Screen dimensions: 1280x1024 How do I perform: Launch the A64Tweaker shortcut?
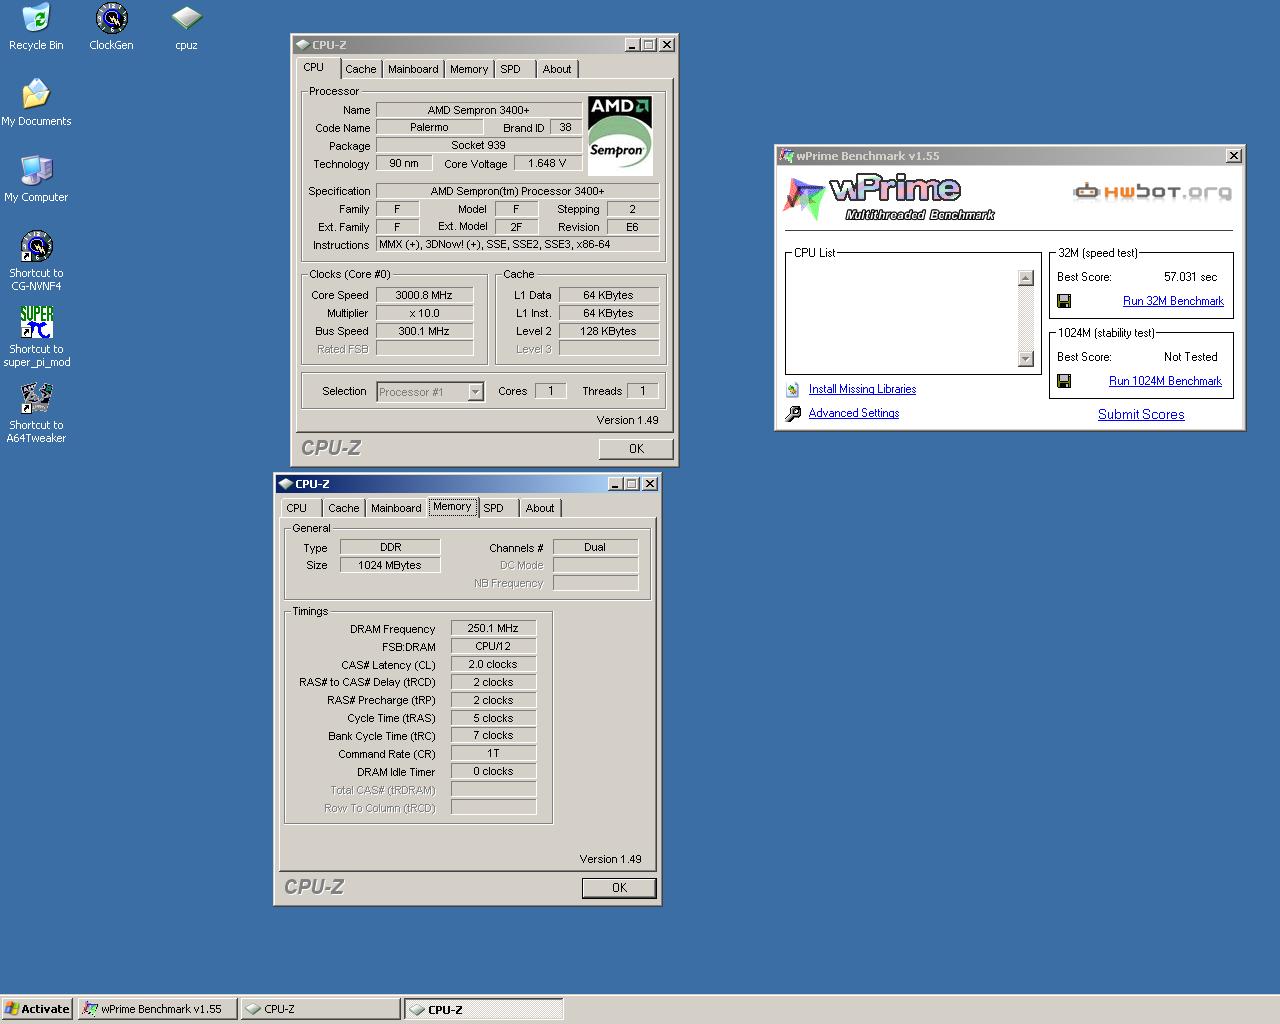[36, 399]
